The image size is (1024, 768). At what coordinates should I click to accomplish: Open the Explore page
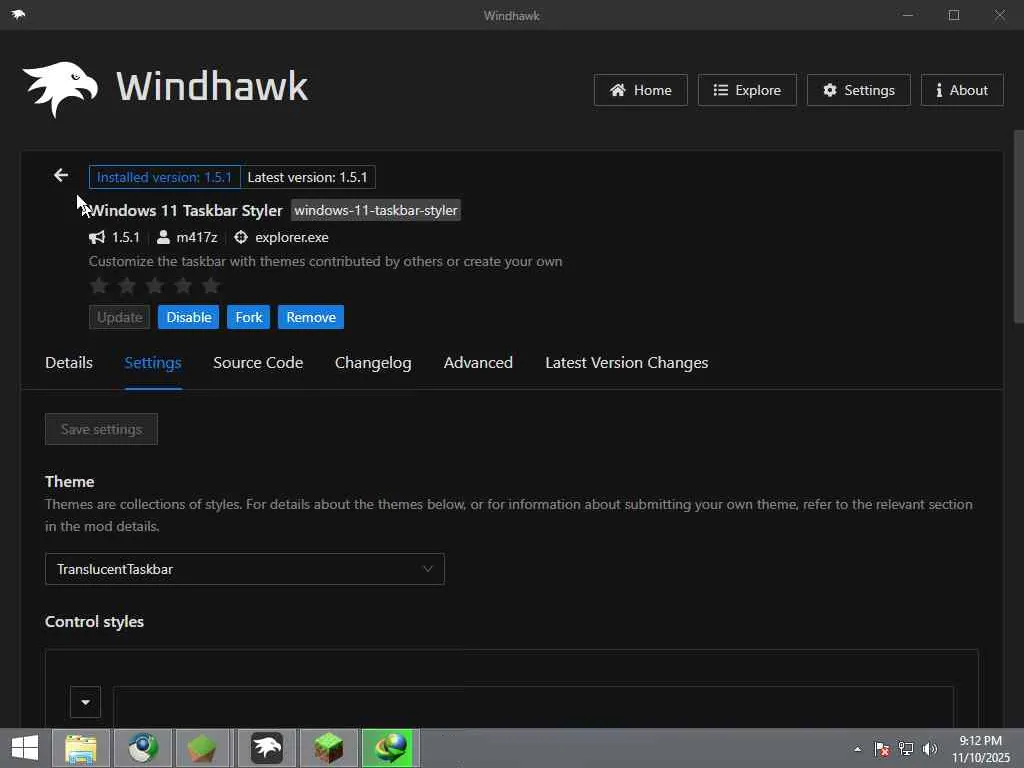747,90
